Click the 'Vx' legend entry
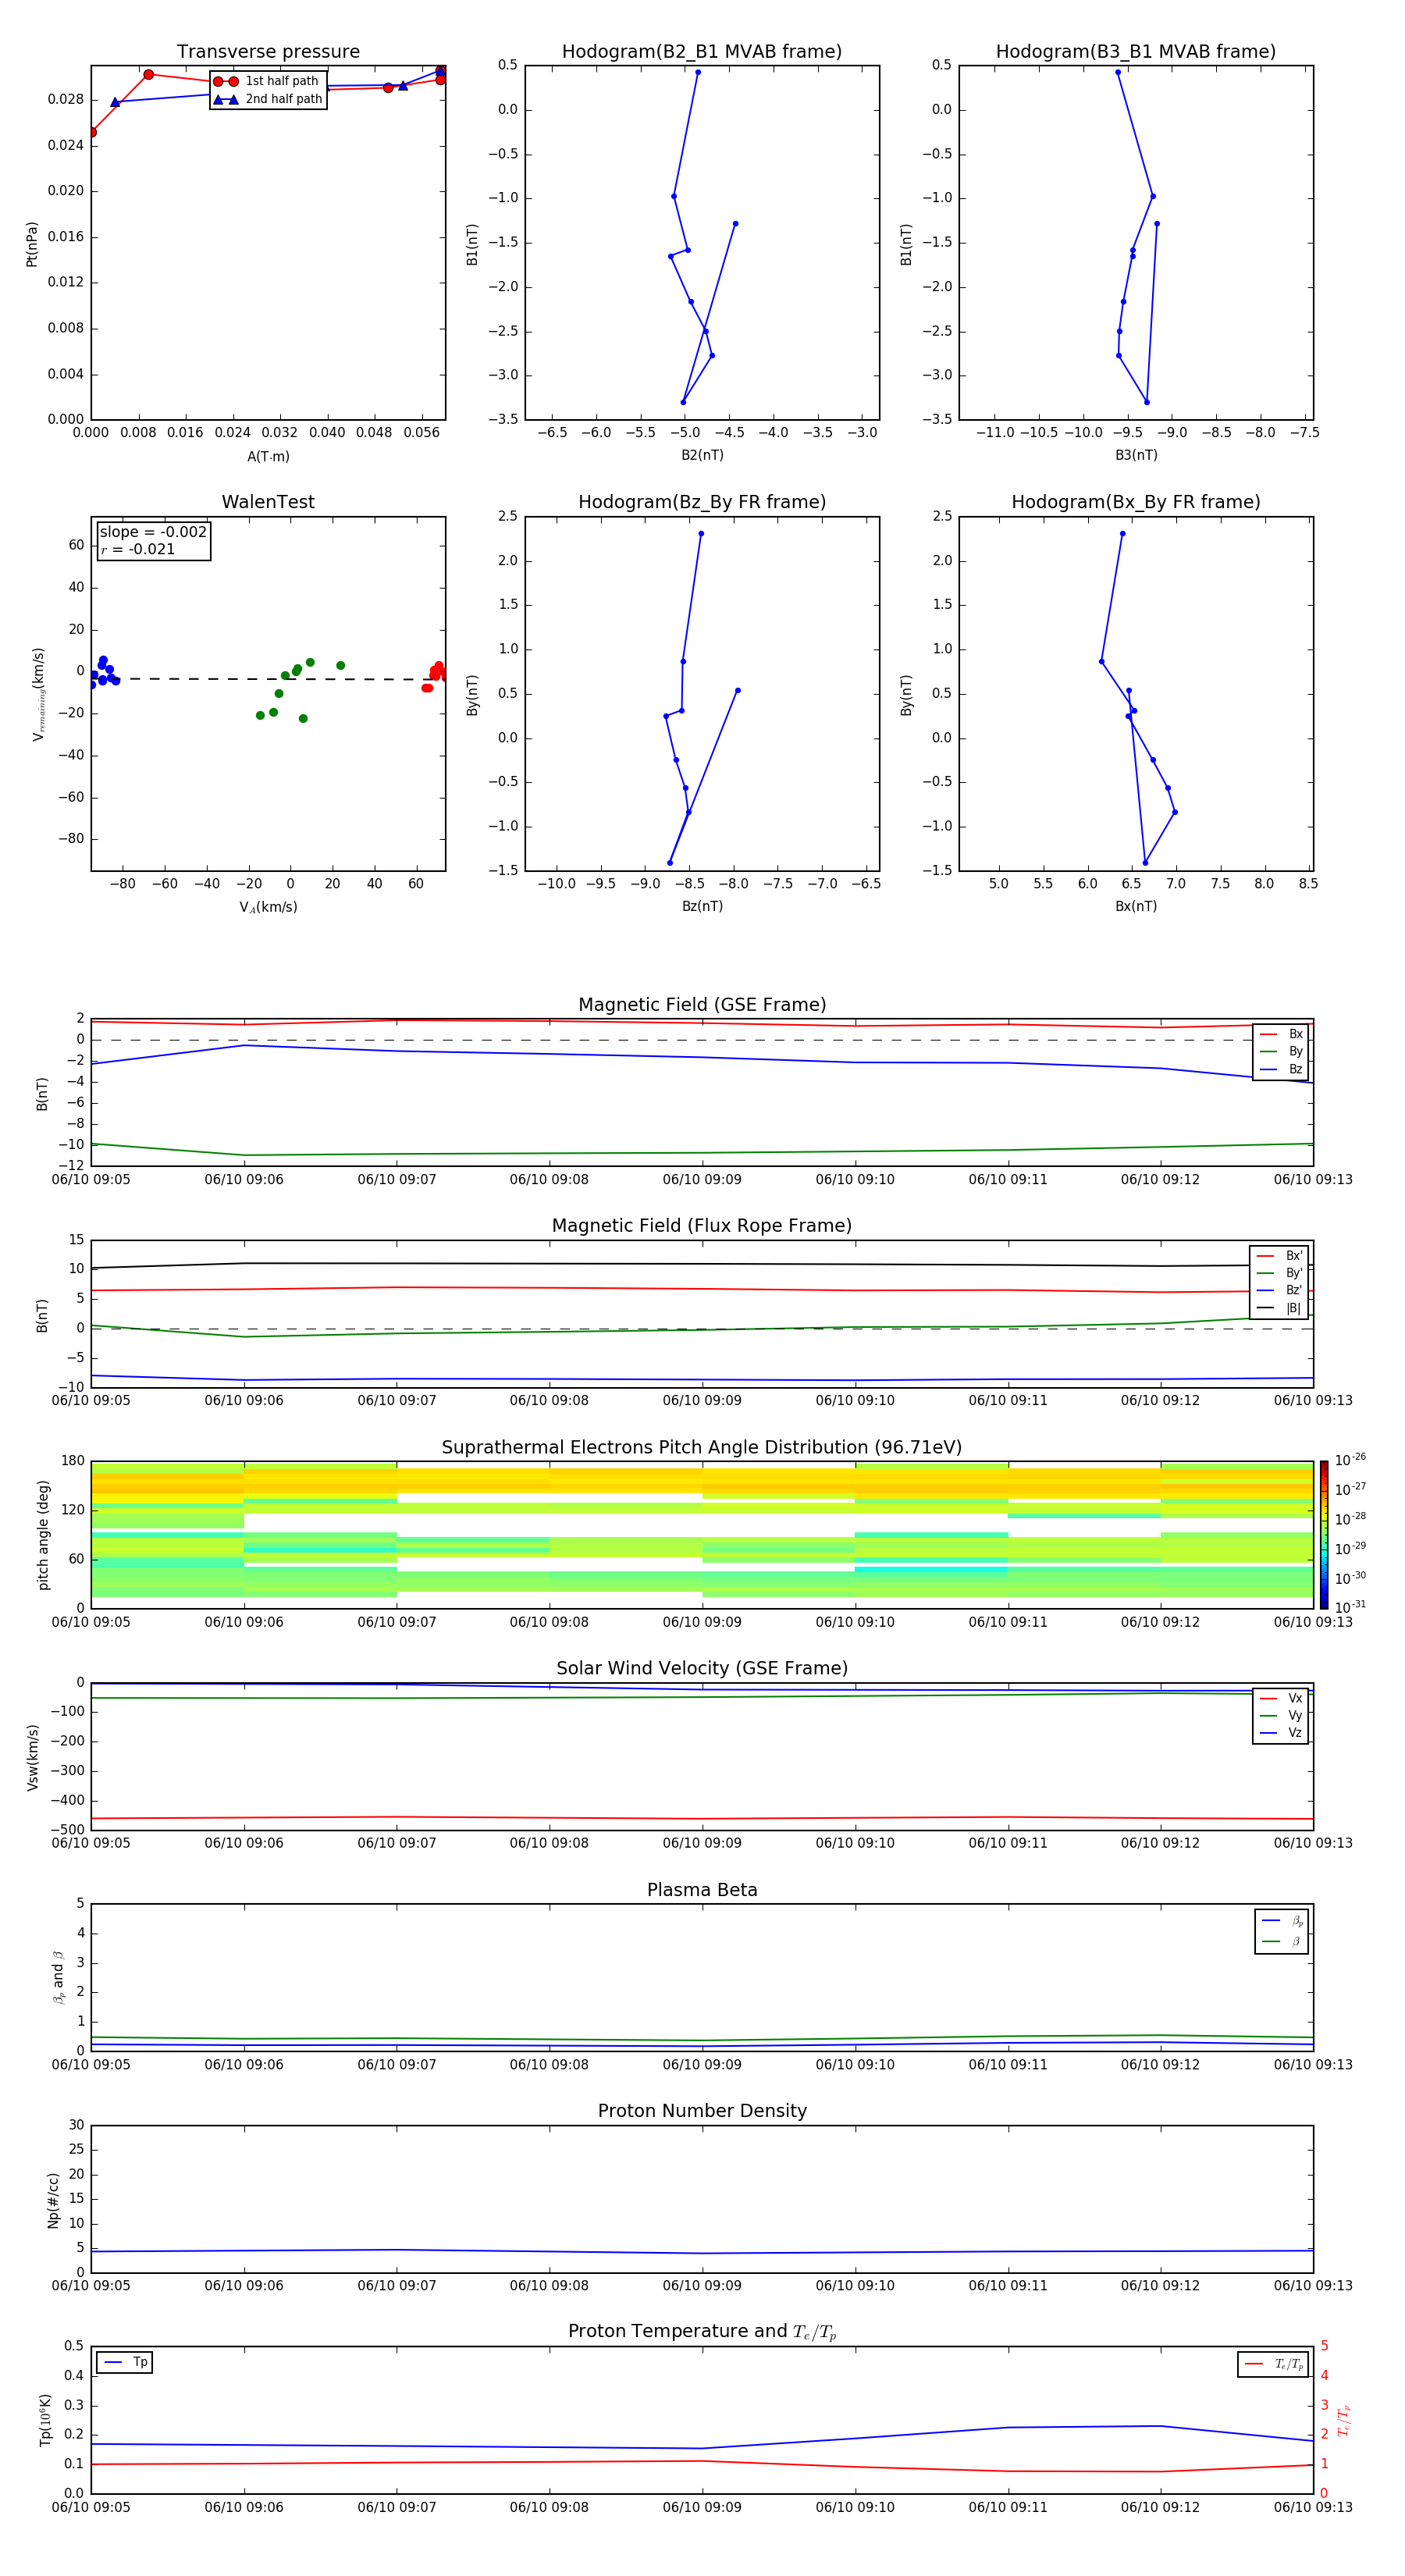 pos(1282,1698)
